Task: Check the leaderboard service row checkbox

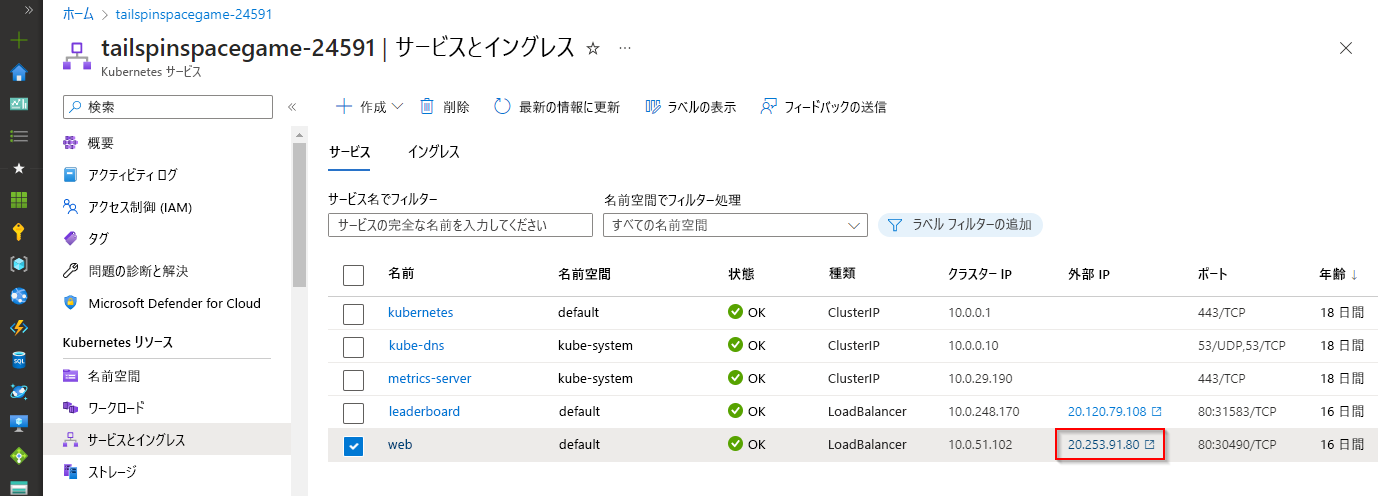Action: [353, 412]
